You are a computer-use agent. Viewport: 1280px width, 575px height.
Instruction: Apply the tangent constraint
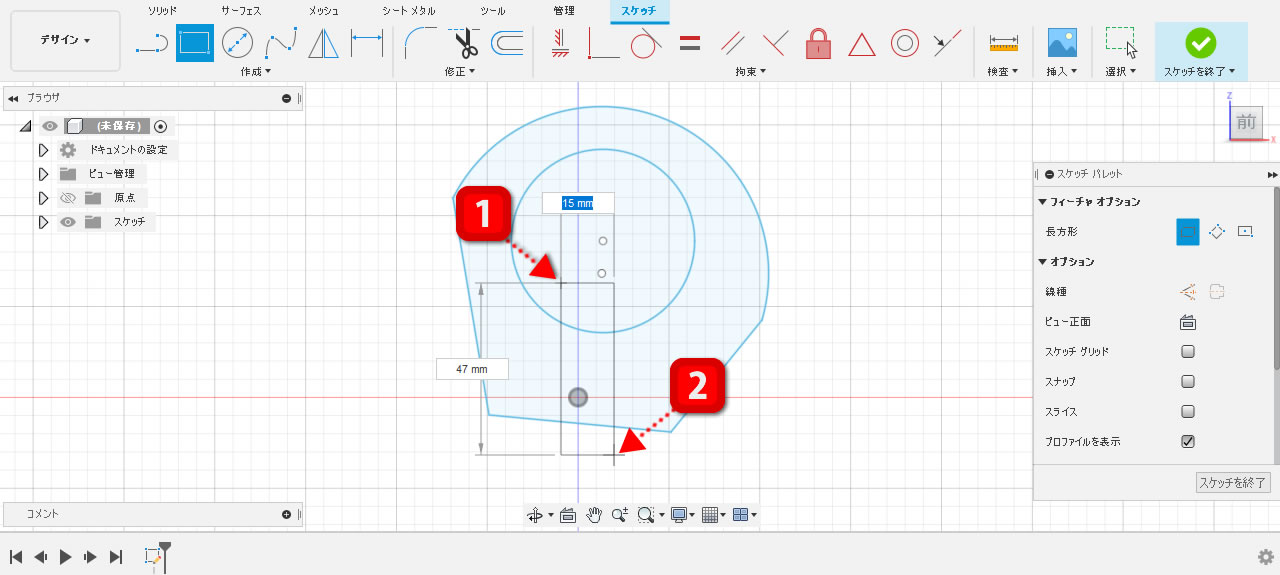pos(646,43)
